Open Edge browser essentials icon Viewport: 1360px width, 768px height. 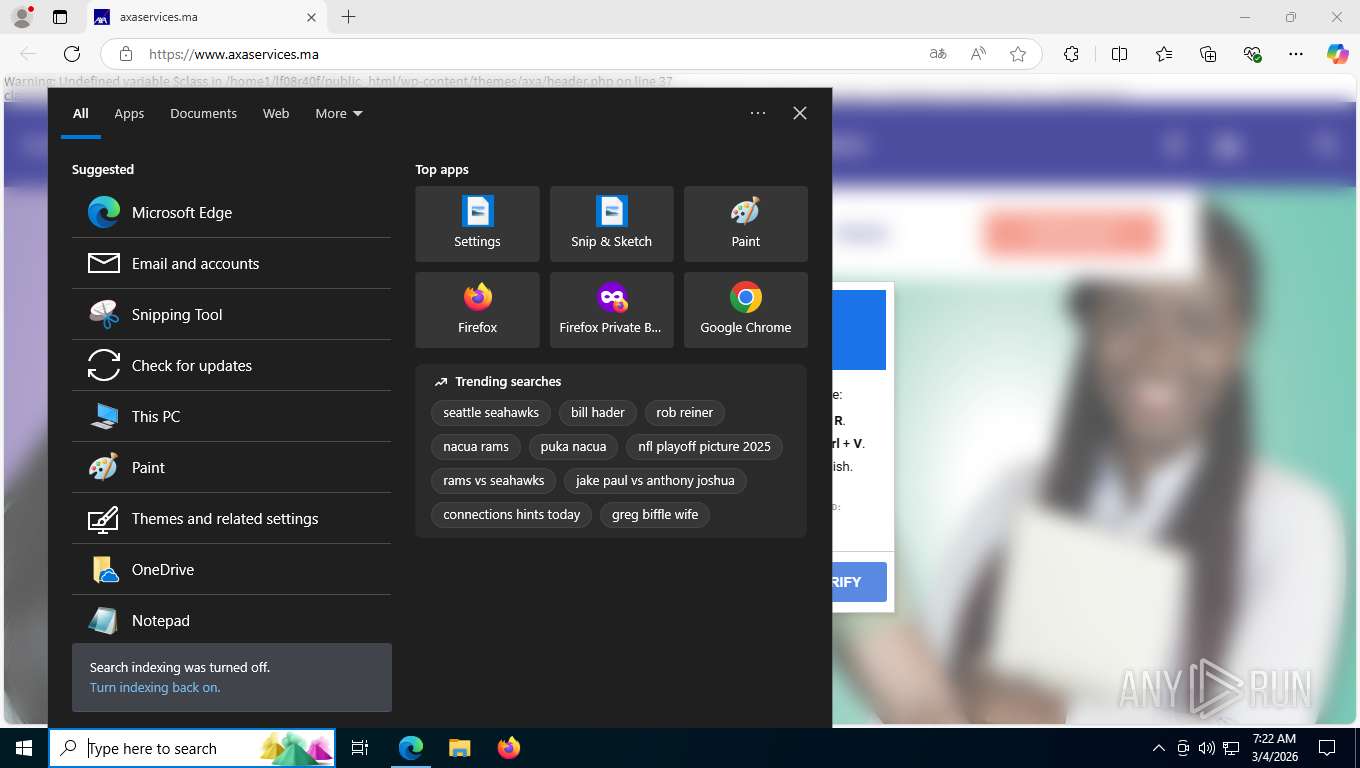pos(1252,54)
